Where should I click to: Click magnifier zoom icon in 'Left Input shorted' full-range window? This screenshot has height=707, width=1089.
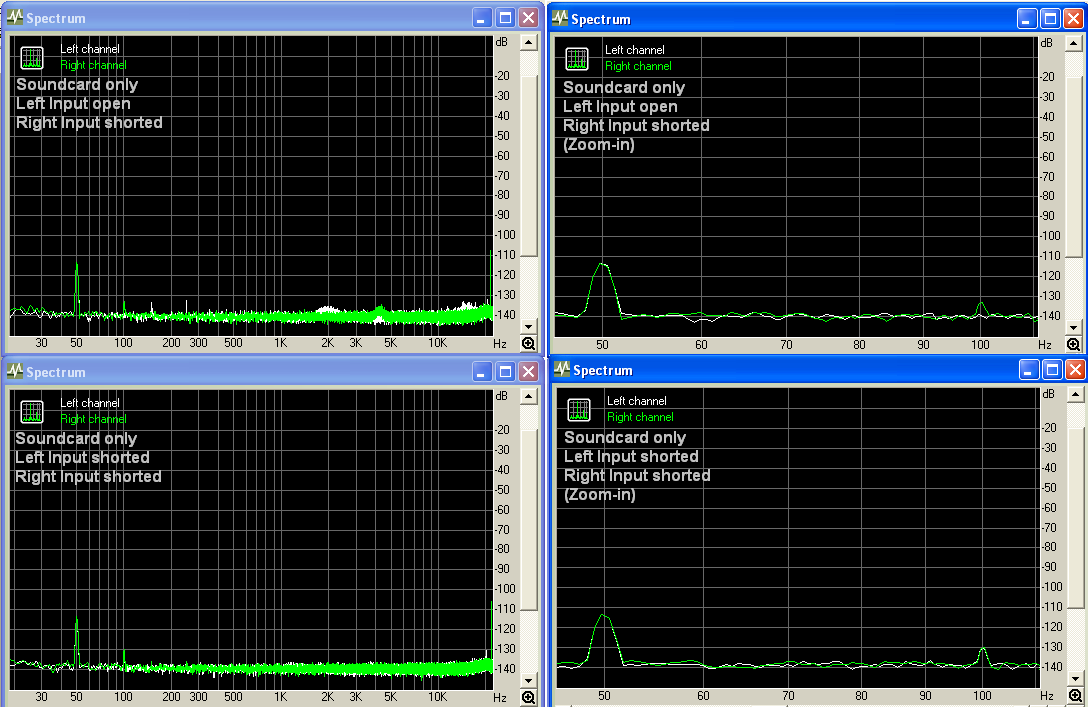tap(529, 697)
